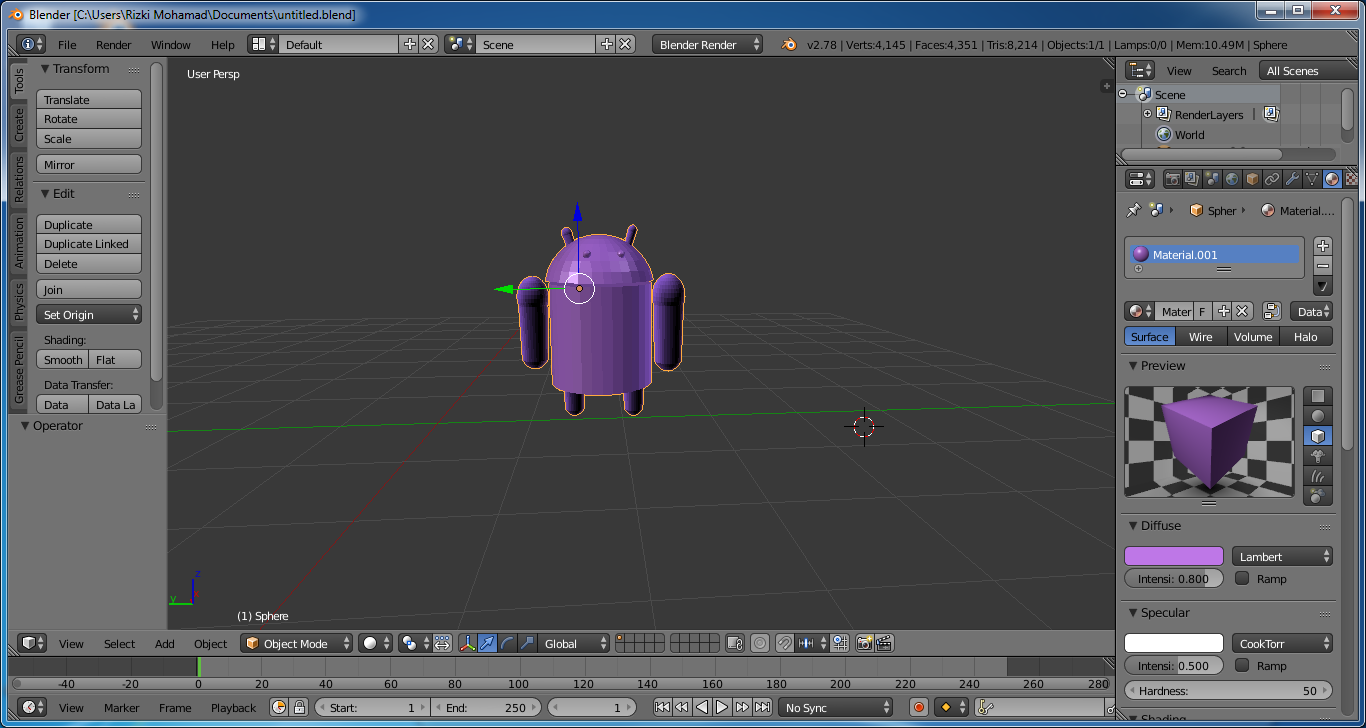Click the rotate manipulator arc icon
Screen dimensions: 1366x728
[507, 643]
